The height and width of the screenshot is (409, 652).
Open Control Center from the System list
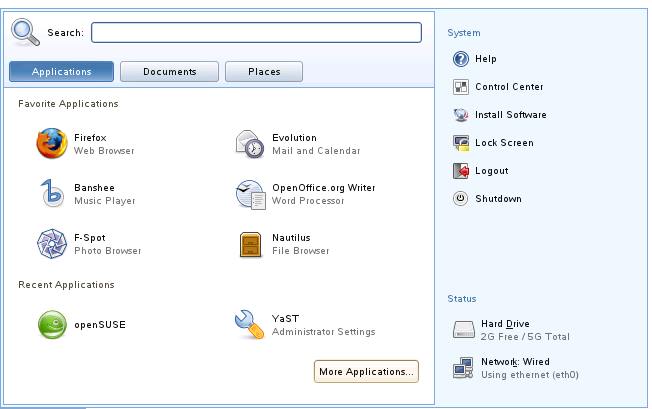tap(509, 87)
